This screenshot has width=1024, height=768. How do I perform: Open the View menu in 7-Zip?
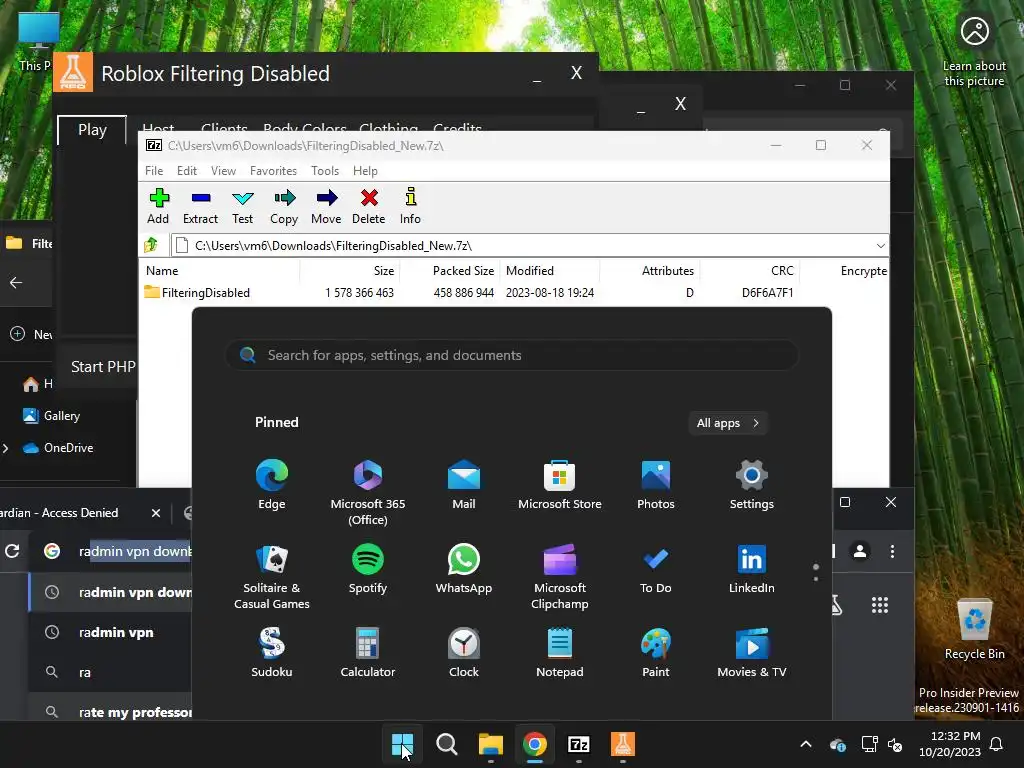(x=223, y=170)
